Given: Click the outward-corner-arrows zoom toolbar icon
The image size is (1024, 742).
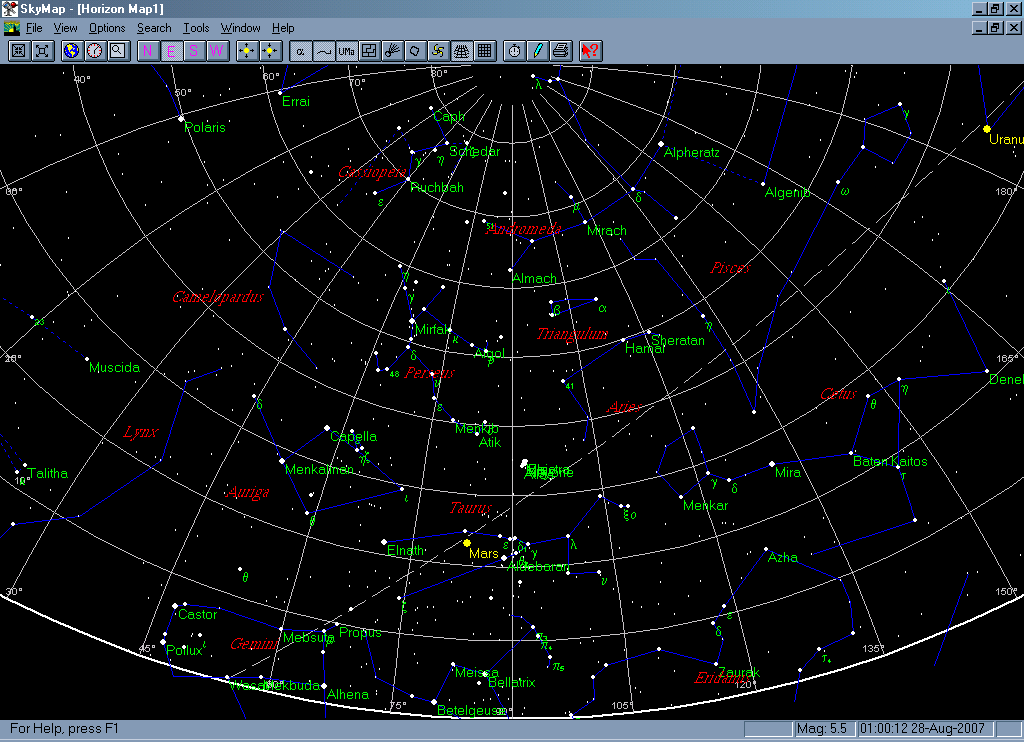Looking at the screenshot, I should [x=42, y=51].
